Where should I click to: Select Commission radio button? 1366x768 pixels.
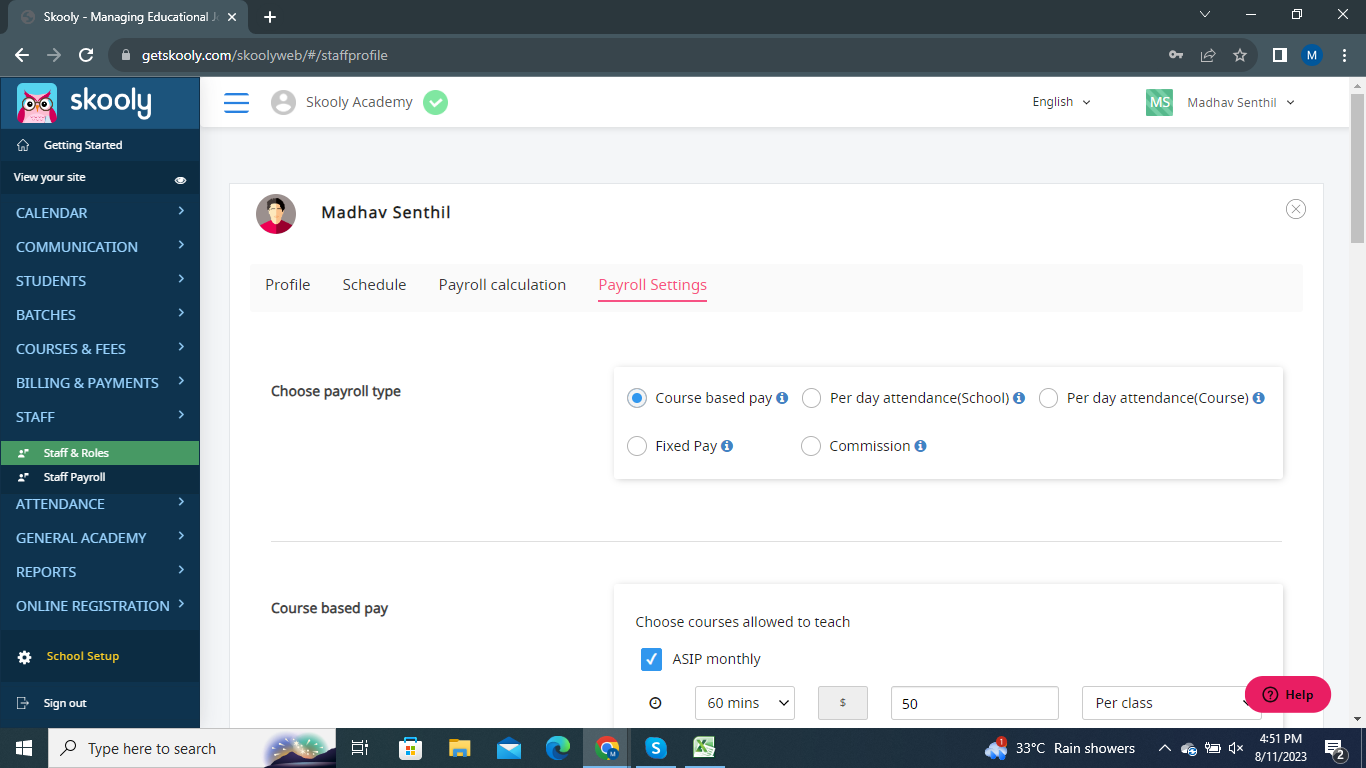point(811,446)
